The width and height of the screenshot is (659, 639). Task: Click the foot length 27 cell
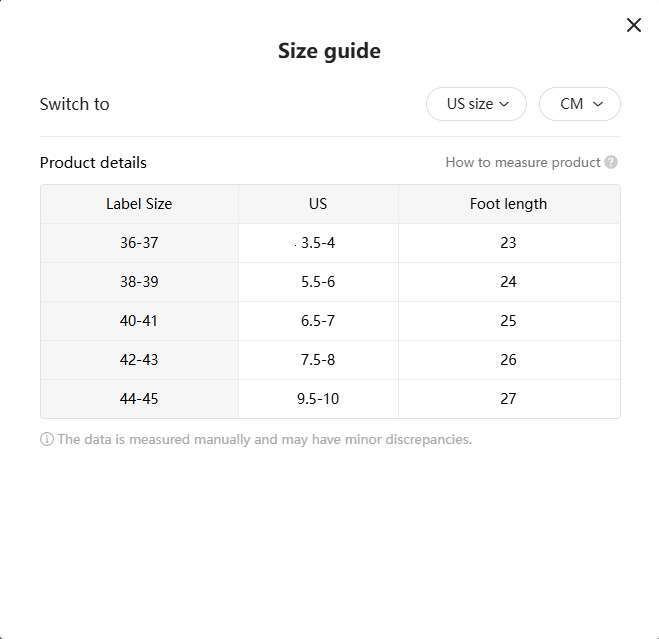[508, 399]
